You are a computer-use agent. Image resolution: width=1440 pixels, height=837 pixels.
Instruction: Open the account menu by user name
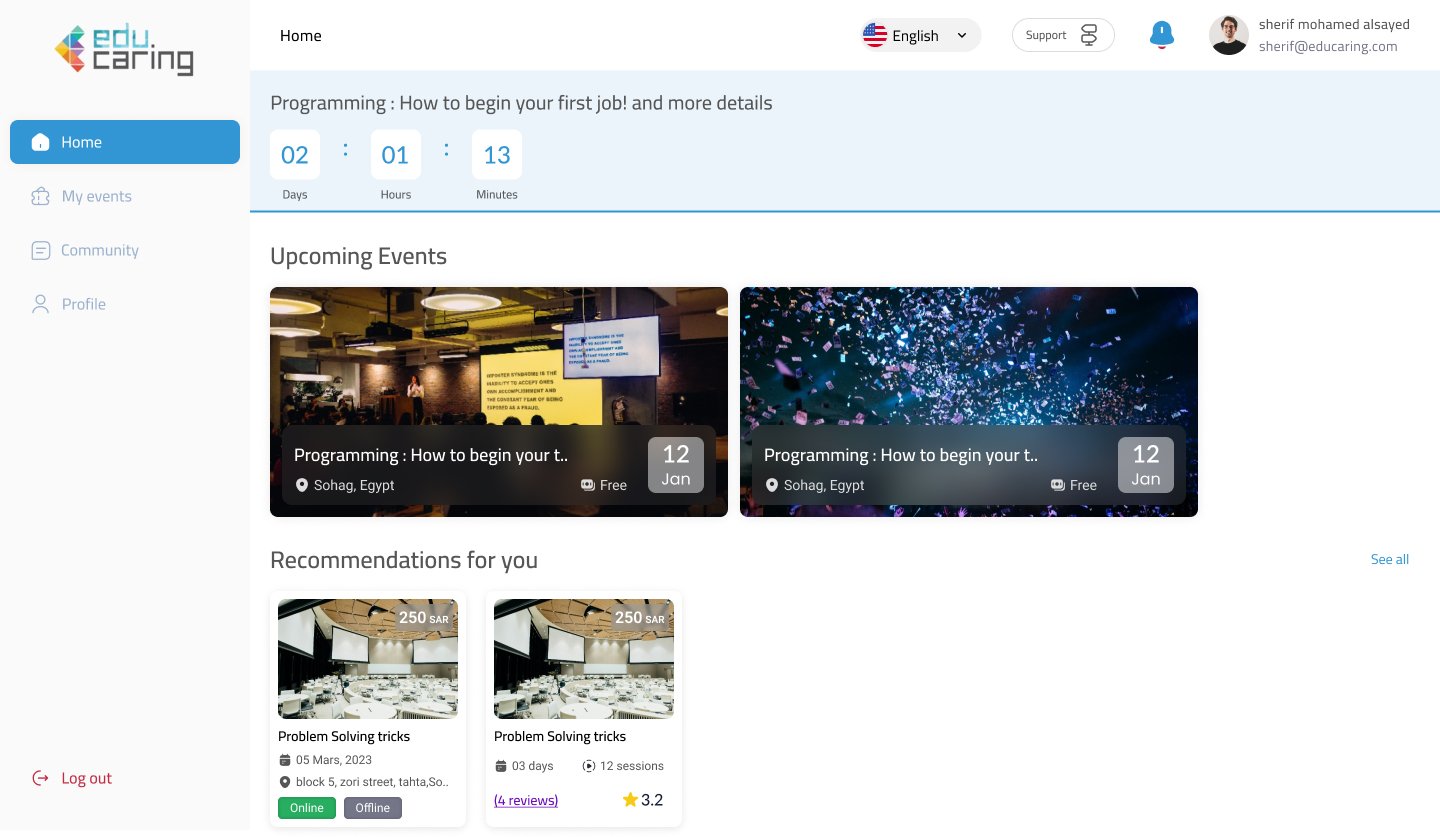point(1333,25)
